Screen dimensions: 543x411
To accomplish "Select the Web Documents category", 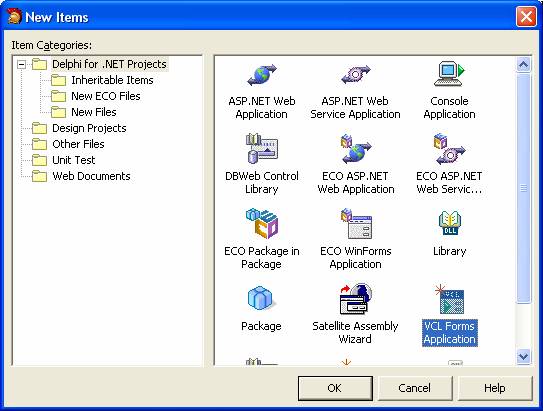I will point(91,176).
